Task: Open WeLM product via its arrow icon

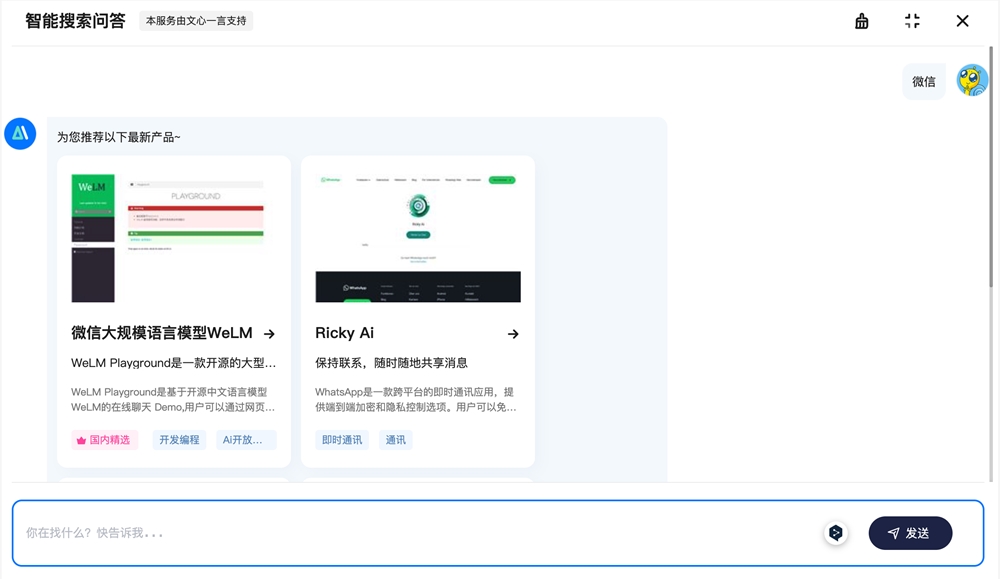Action: [x=268, y=334]
